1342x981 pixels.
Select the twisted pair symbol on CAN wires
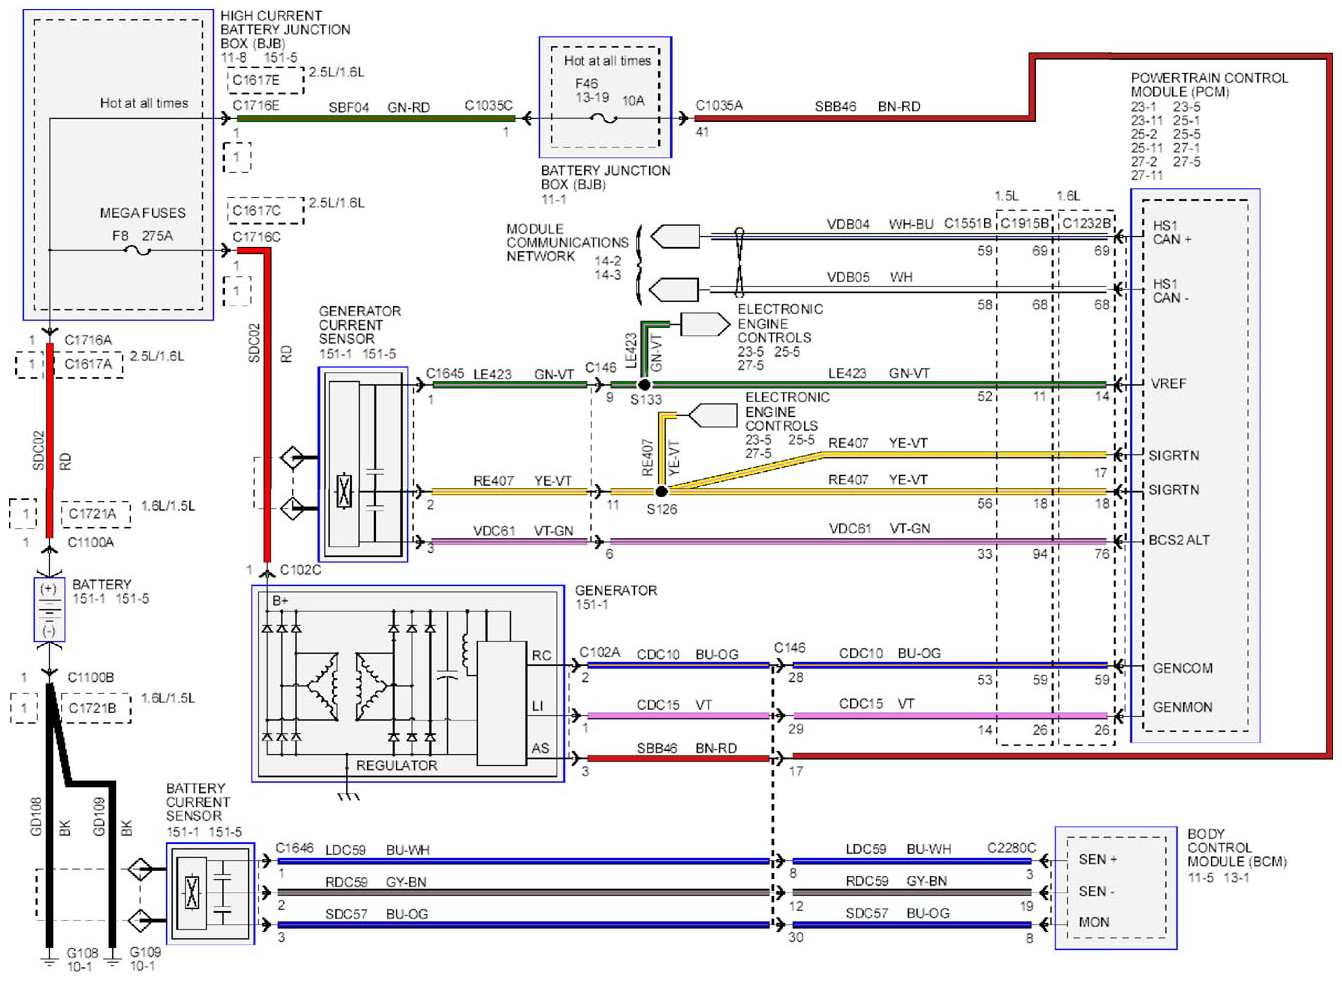tap(739, 263)
